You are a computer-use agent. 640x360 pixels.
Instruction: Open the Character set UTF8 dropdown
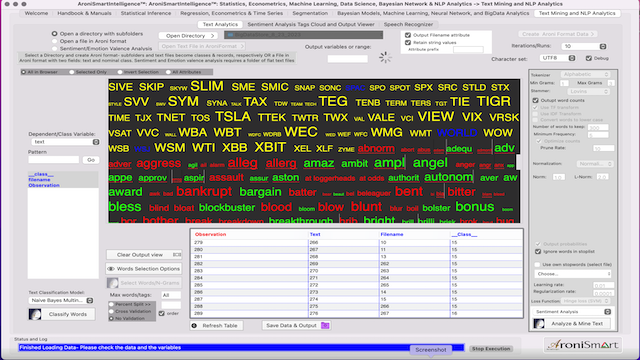click(x=558, y=58)
